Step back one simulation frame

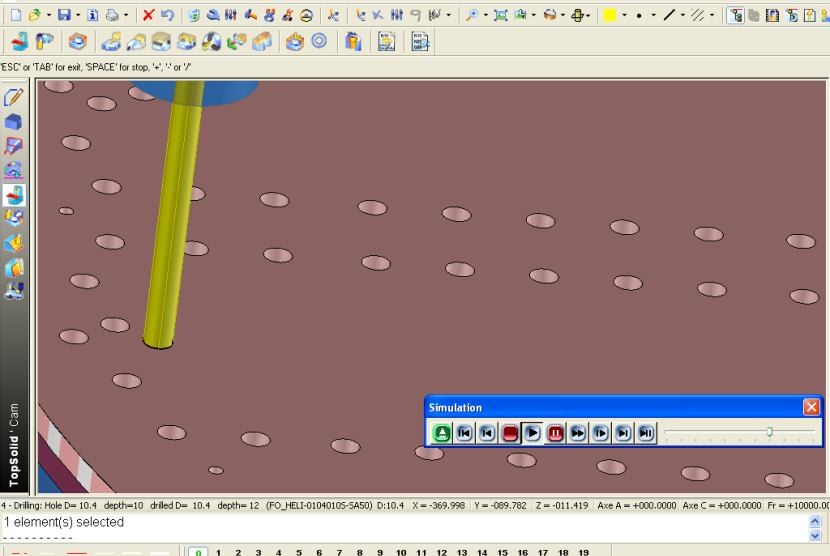pos(487,433)
